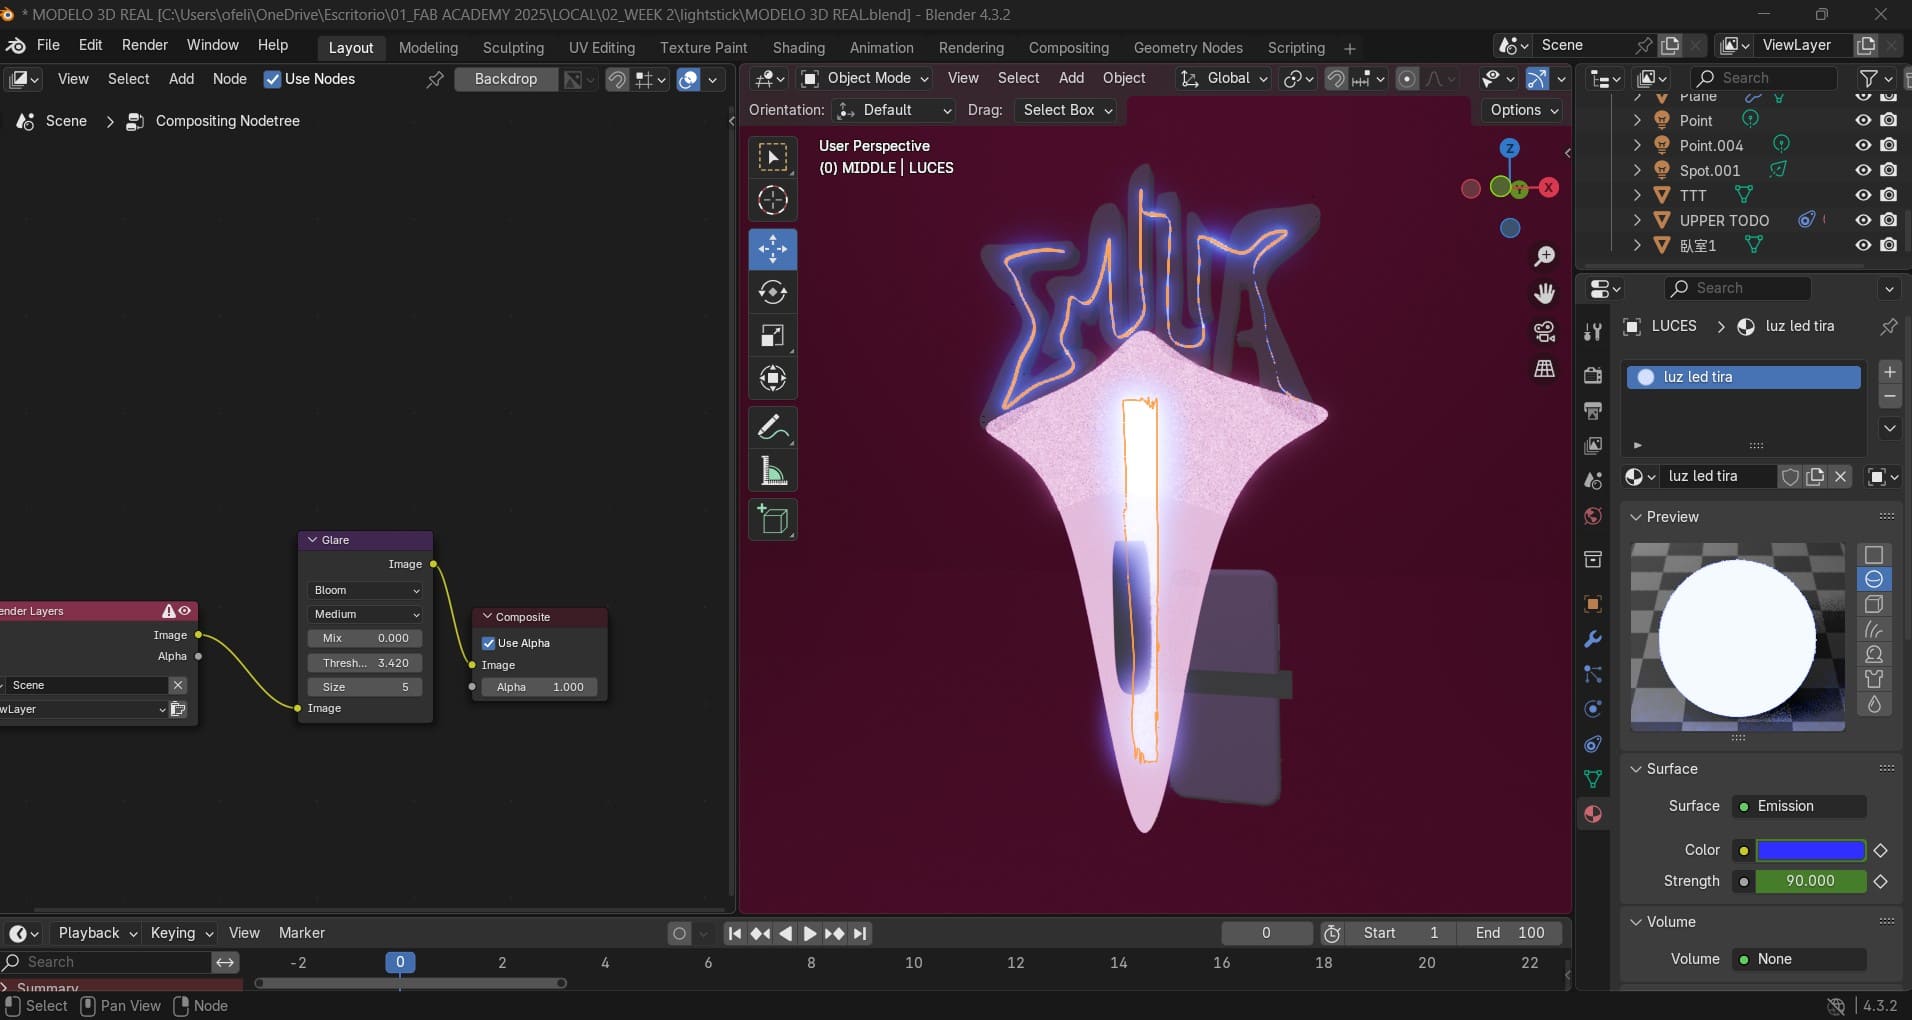The width and height of the screenshot is (1912, 1020).
Task: Activate the Cursor tool
Action: coord(773,201)
